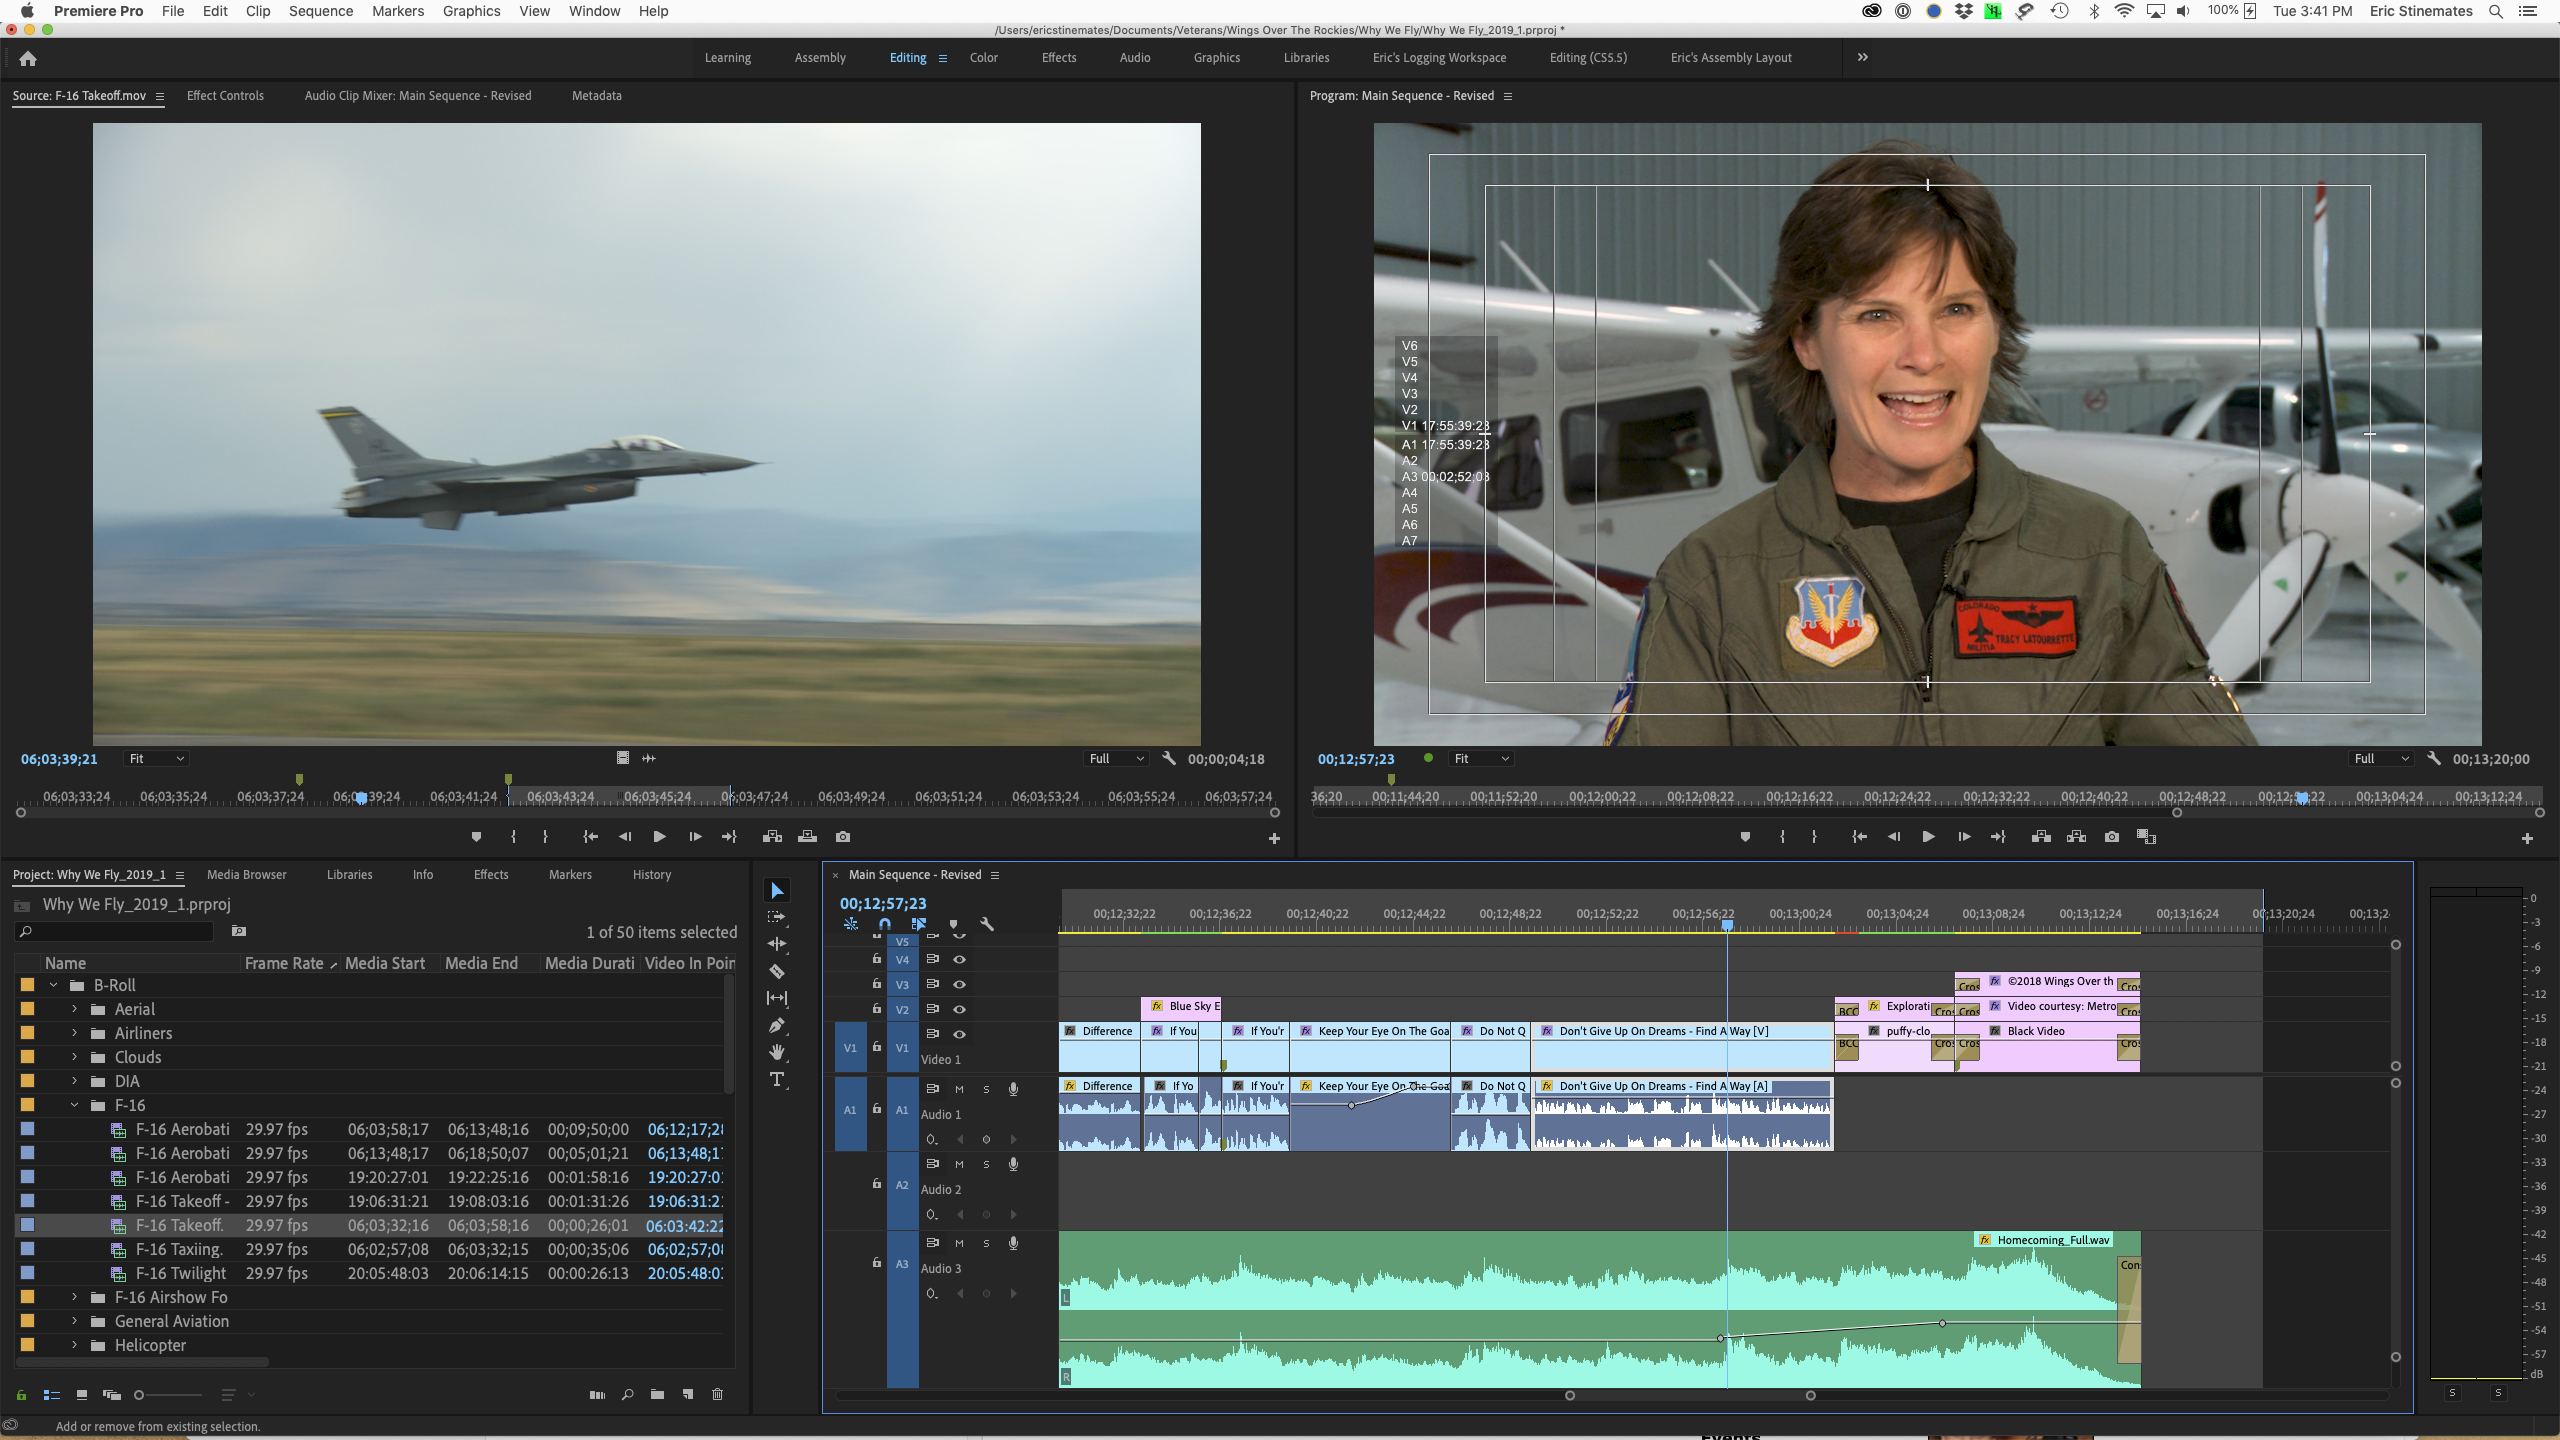Open Program monitor Full resolution dropdown
Viewport: 2560px width, 1440px height.
(x=2382, y=759)
